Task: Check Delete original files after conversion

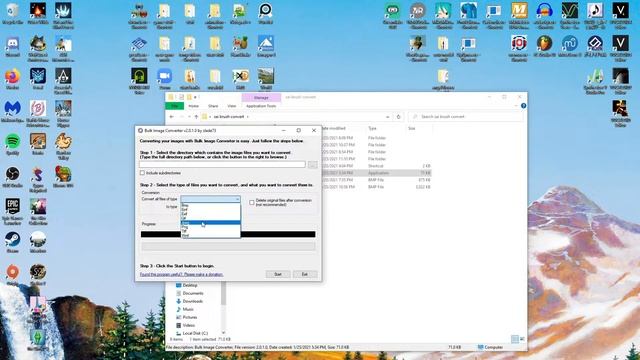Action: [x=252, y=202]
